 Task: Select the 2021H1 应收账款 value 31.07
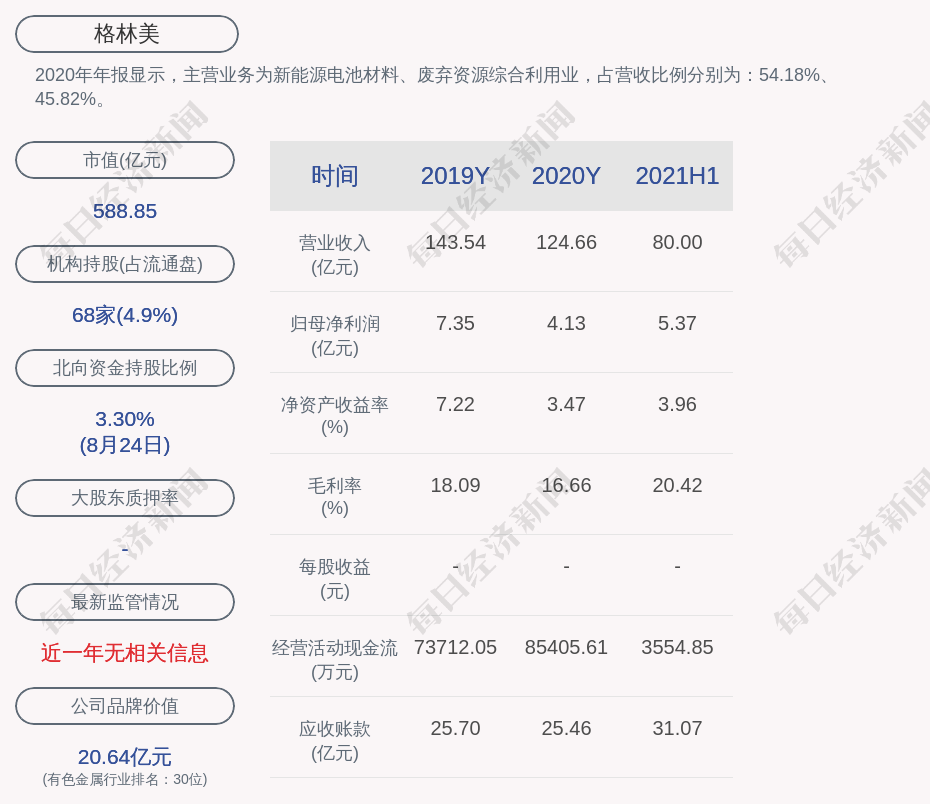tap(677, 728)
